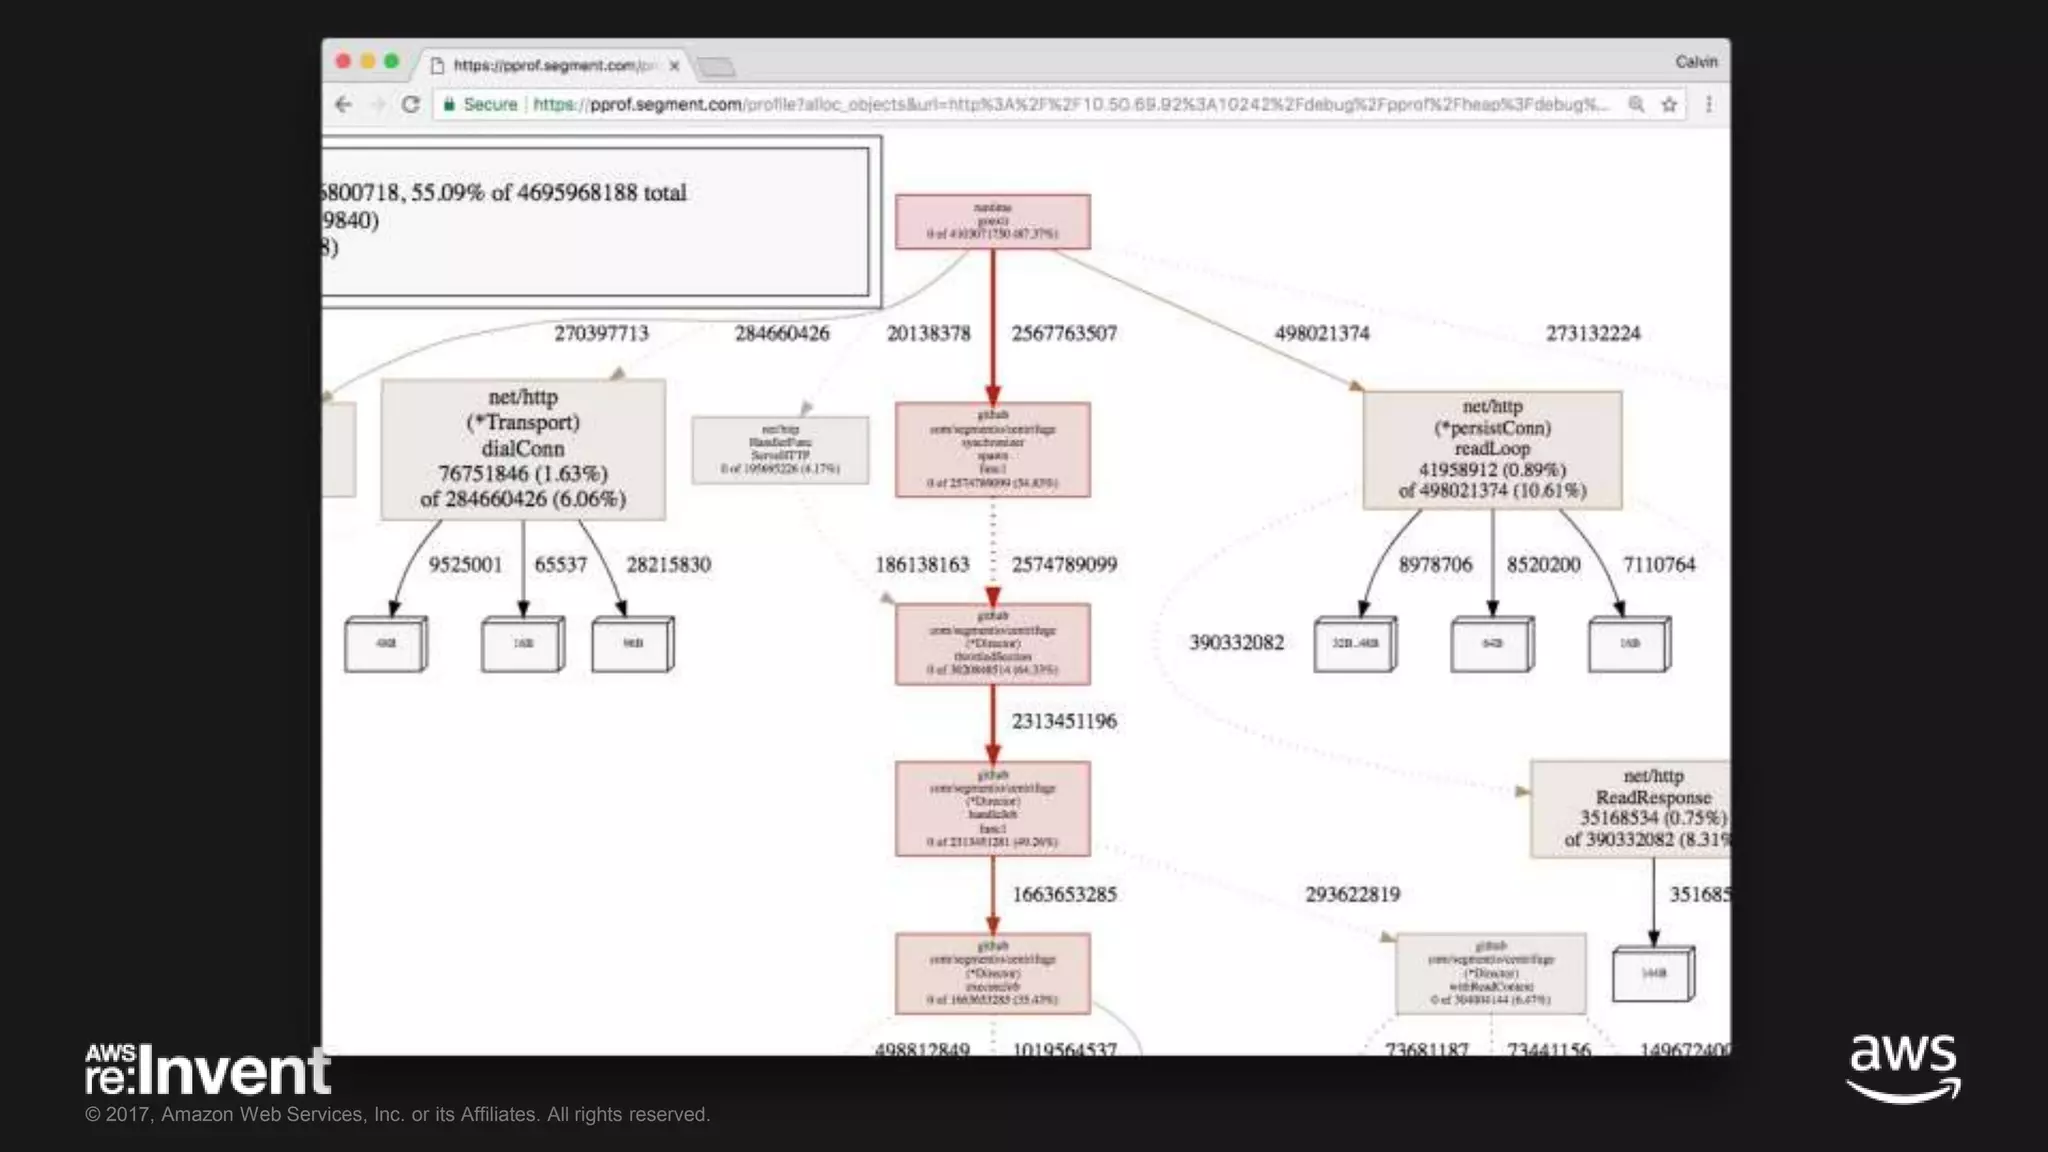This screenshot has height=1152, width=2048.
Task: Reload the pprof page
Action: point(411,105)
